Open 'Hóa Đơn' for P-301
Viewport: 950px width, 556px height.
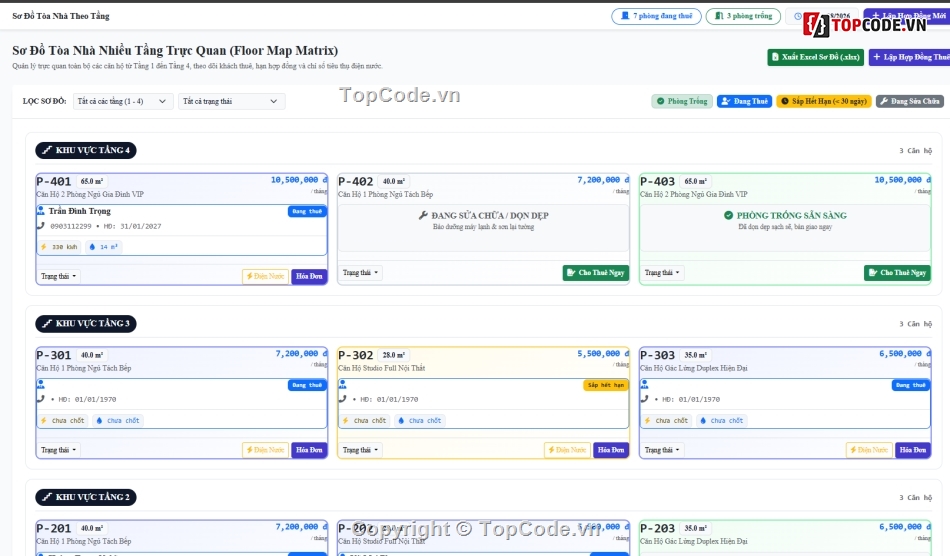pyautogui.click(x=309, y=450)
